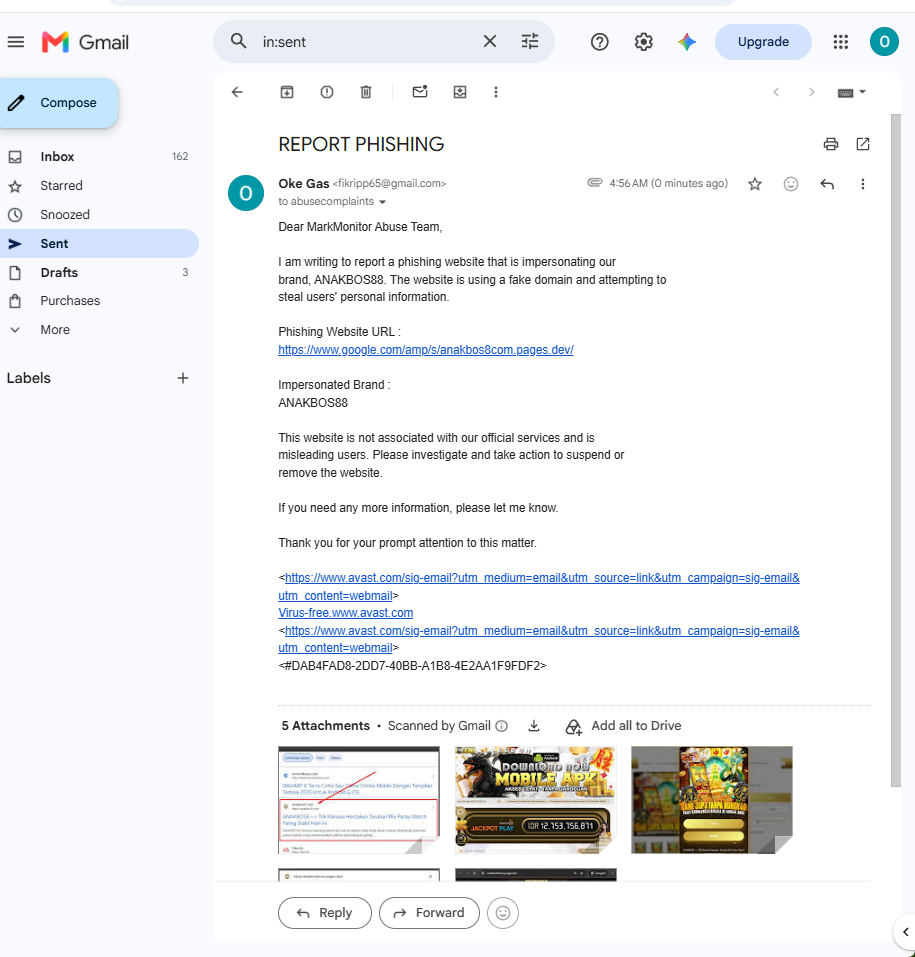
Task: Delete this email with trash icon
Action: (x=366, y=92)
